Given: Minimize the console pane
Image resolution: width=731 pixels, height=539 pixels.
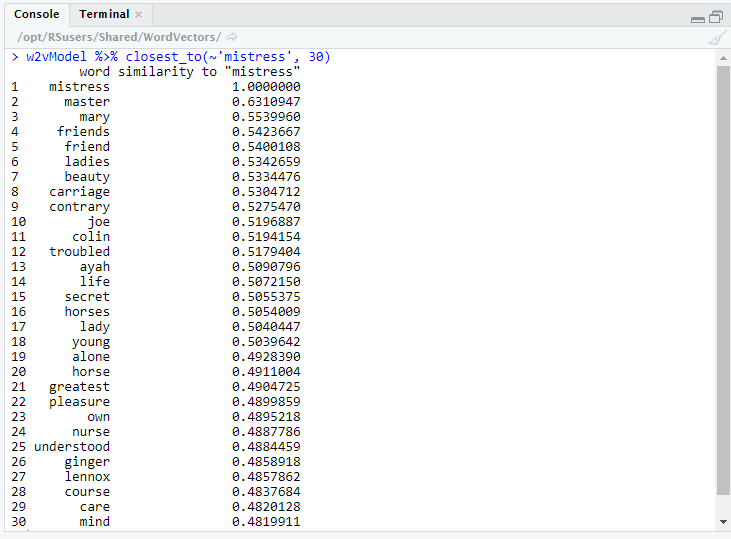Looking at the screenshot, I should click(x=697, y=17).
